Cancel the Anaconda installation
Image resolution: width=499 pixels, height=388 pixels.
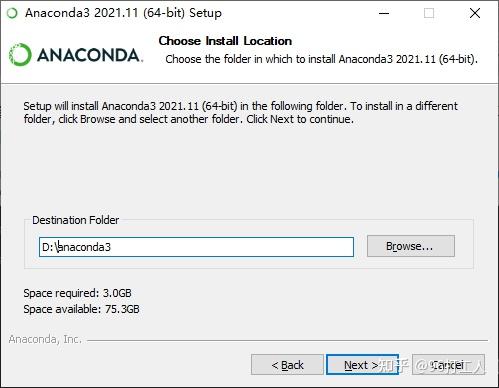(448, 365)
